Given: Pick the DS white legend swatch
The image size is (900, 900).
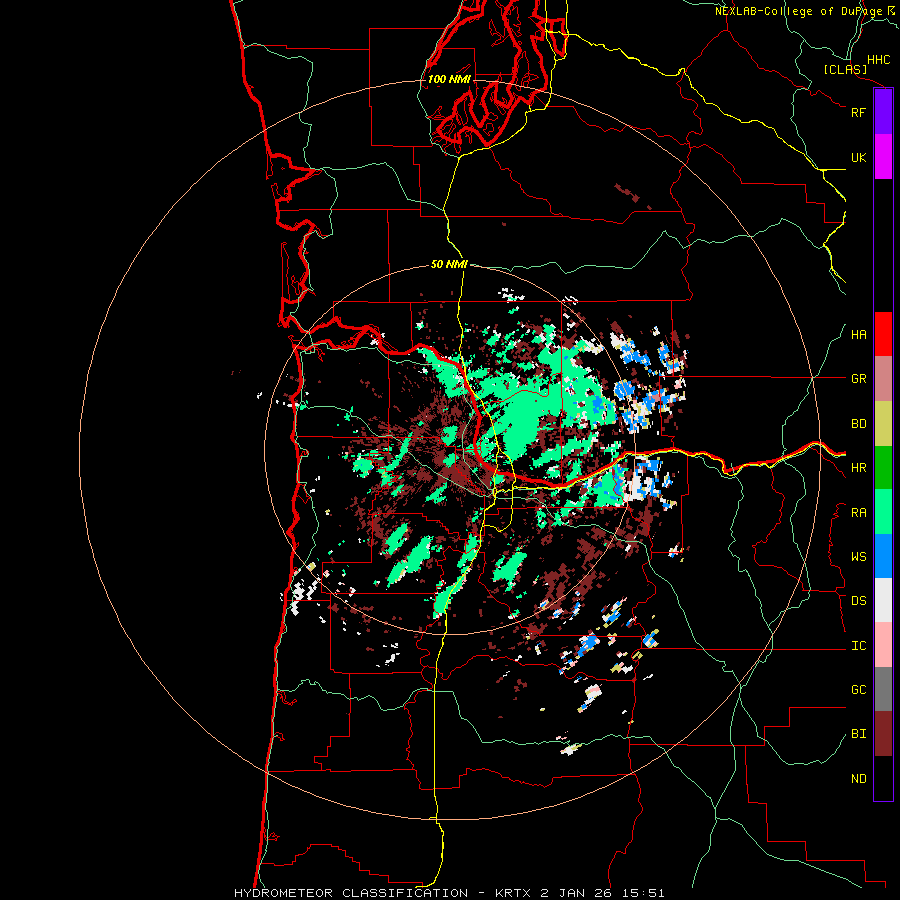Looking at the screenshot, I should [x=883, y=600].
